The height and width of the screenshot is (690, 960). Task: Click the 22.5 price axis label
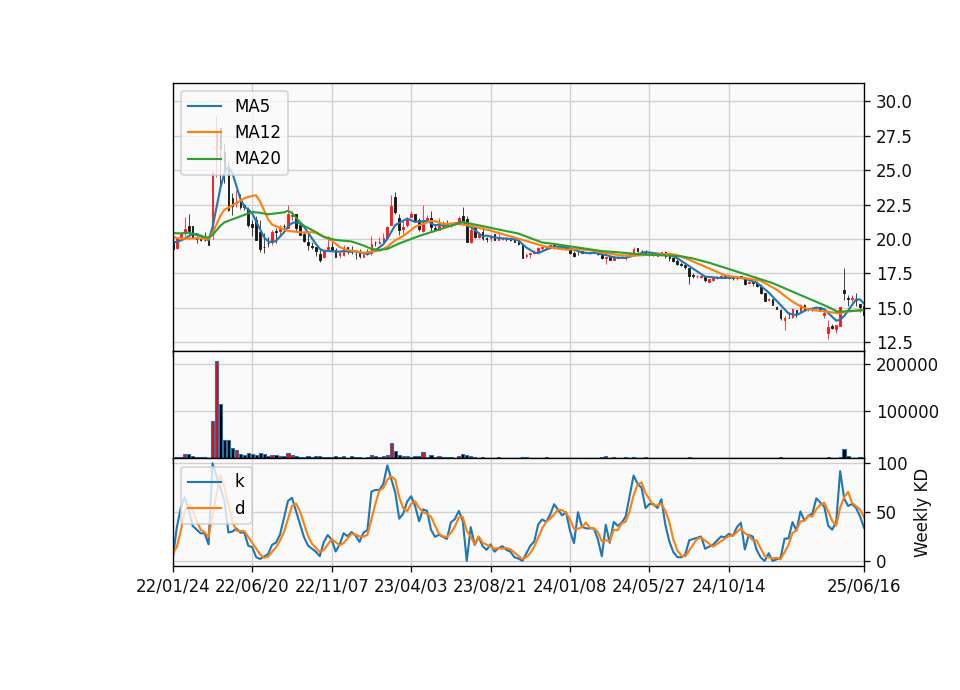tap(893, 206)
